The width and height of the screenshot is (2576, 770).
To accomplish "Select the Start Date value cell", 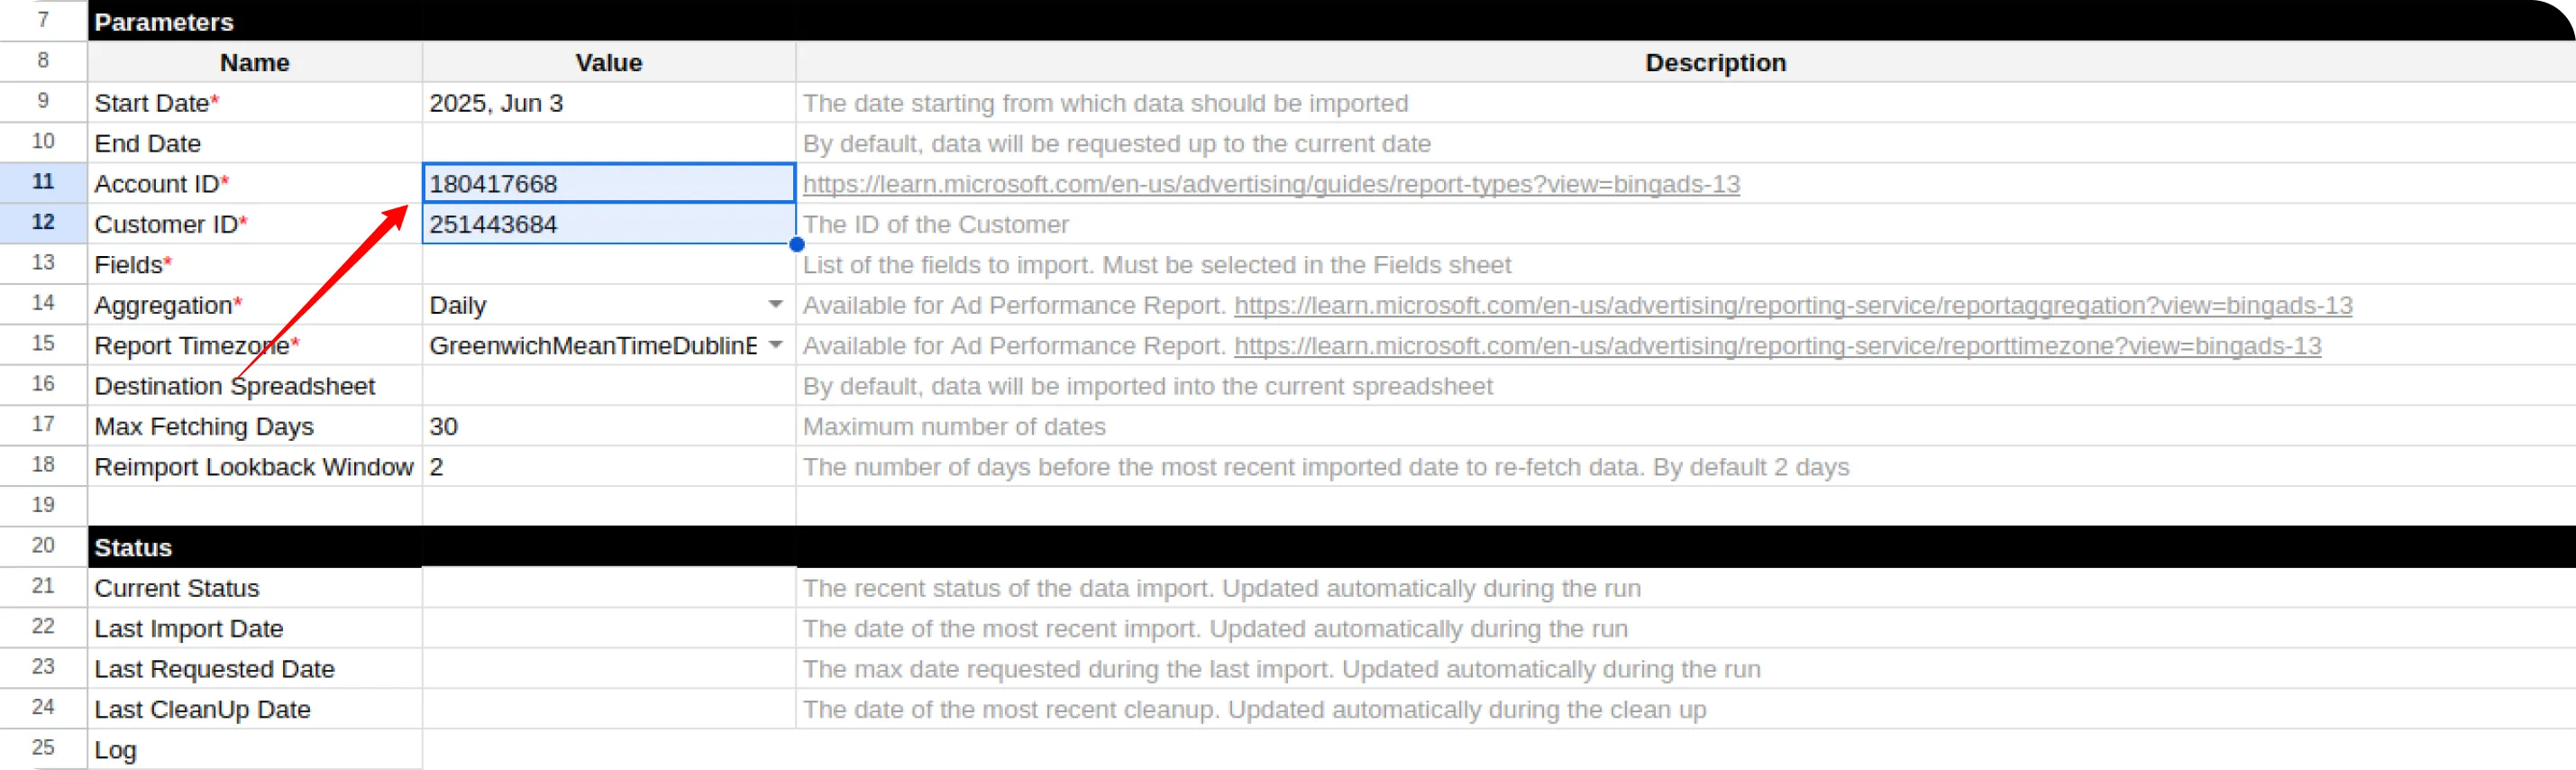I will [609, 103].
